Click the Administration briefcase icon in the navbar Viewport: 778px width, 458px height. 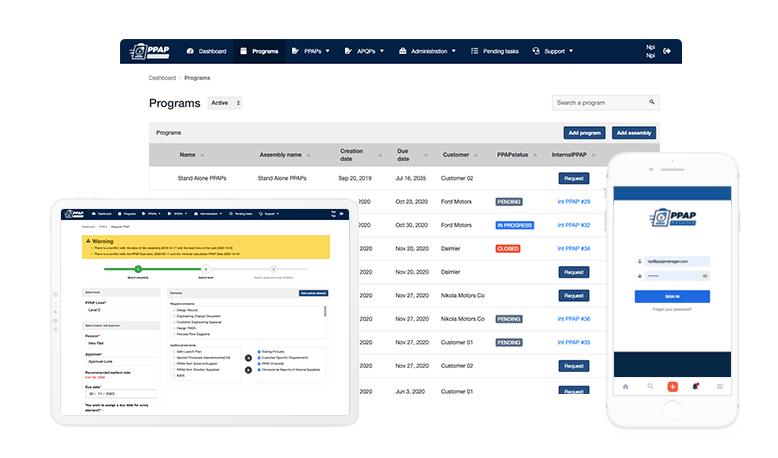click(402, 51)
